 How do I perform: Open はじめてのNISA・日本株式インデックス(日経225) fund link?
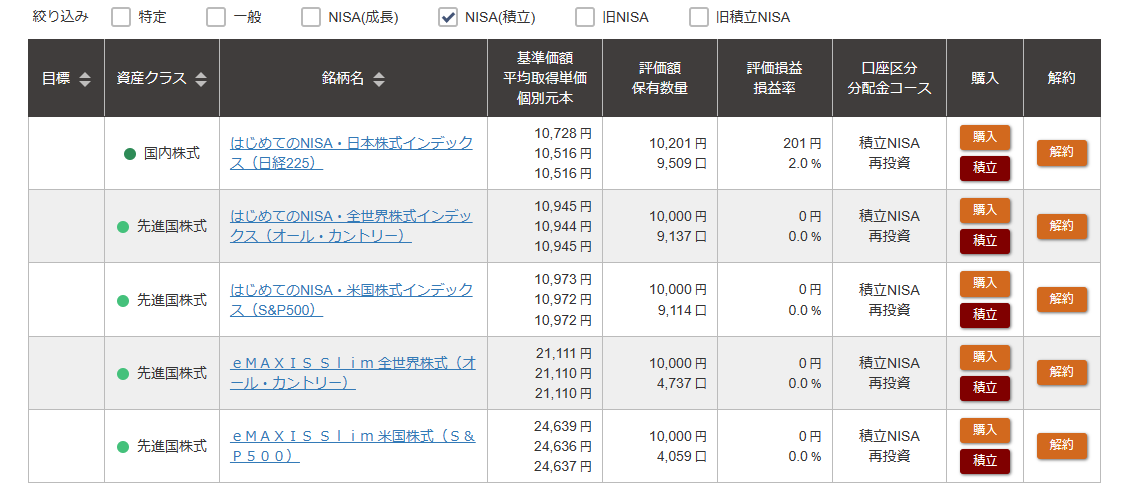pos(352,153)
